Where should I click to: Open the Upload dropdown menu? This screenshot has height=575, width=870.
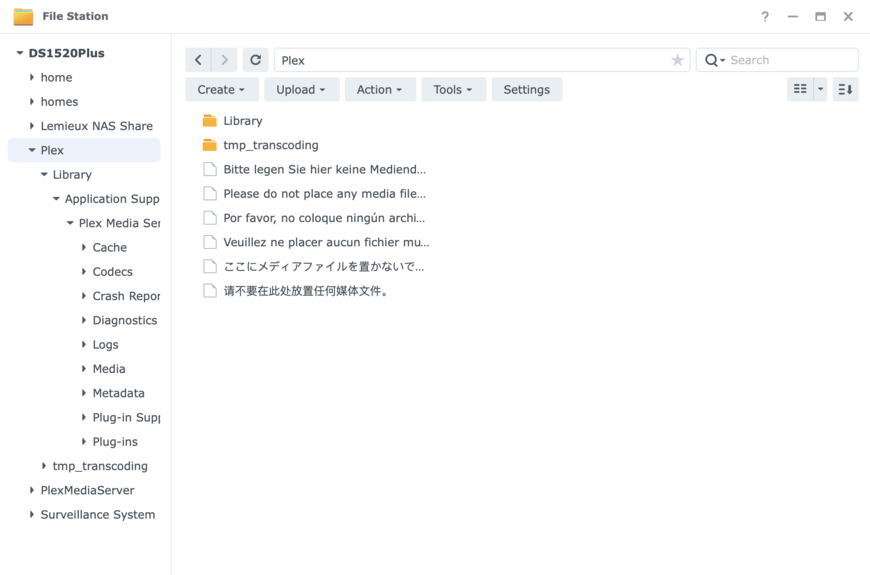301,89
